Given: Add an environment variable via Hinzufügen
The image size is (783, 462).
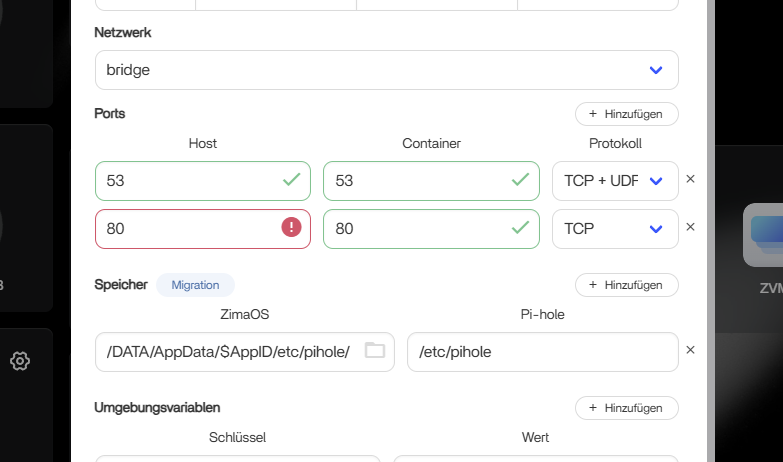Looking at the screenshot, I should (626, 408).
